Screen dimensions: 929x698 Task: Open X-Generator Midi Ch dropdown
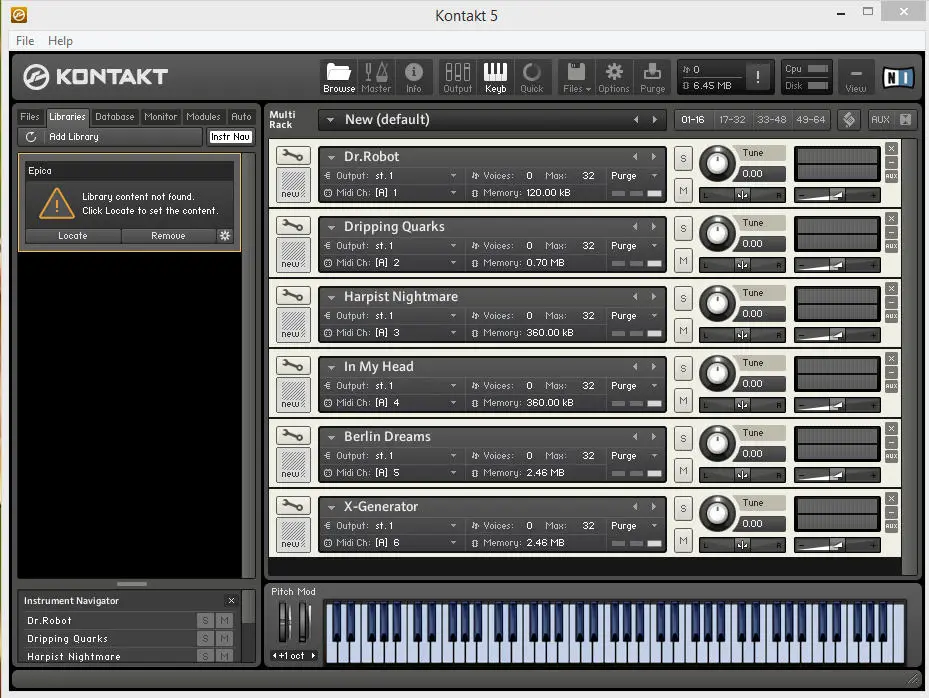click(x=453, y=543)
